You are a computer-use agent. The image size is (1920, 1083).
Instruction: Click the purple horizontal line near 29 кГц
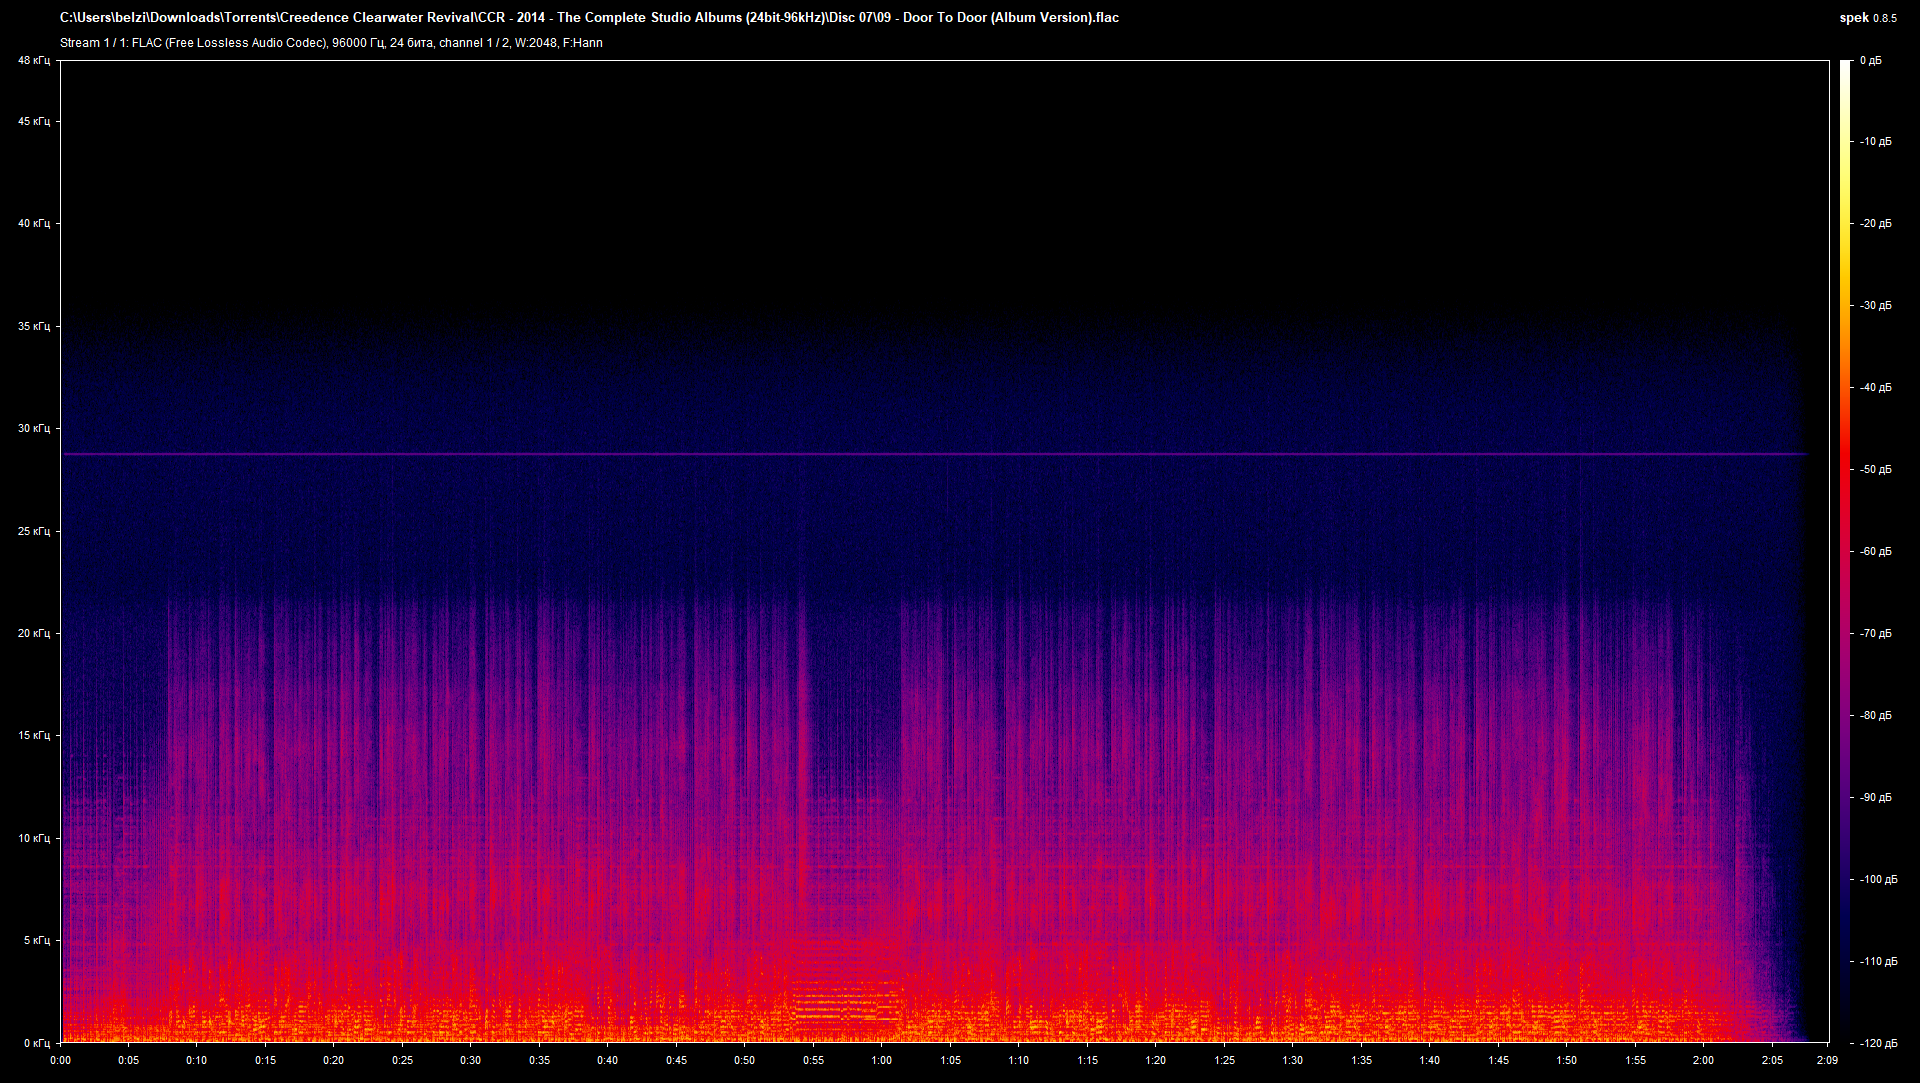pos(900,452)
